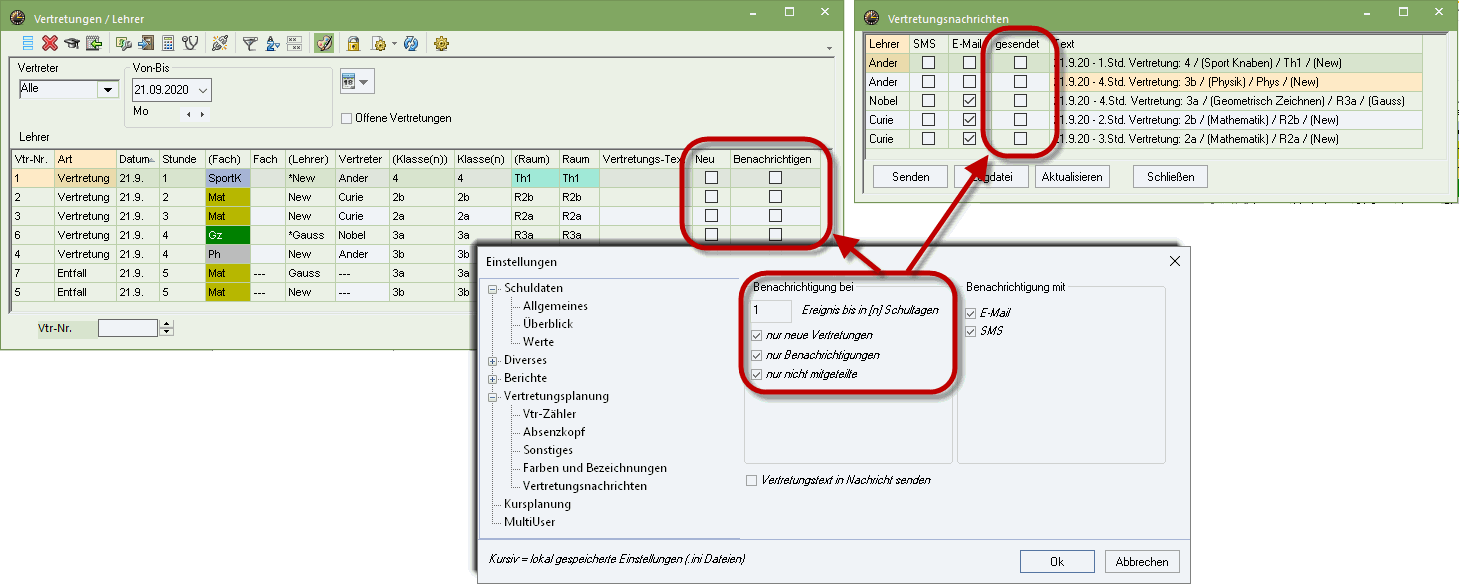This screenshot has height=584, width=1459.
Task: Select Vertretungsnachrichten in settings tree
Action: coord(584,486)
